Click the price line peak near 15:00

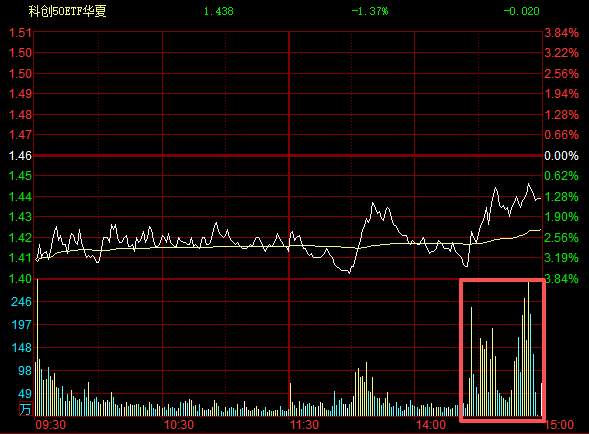(529, 184)
